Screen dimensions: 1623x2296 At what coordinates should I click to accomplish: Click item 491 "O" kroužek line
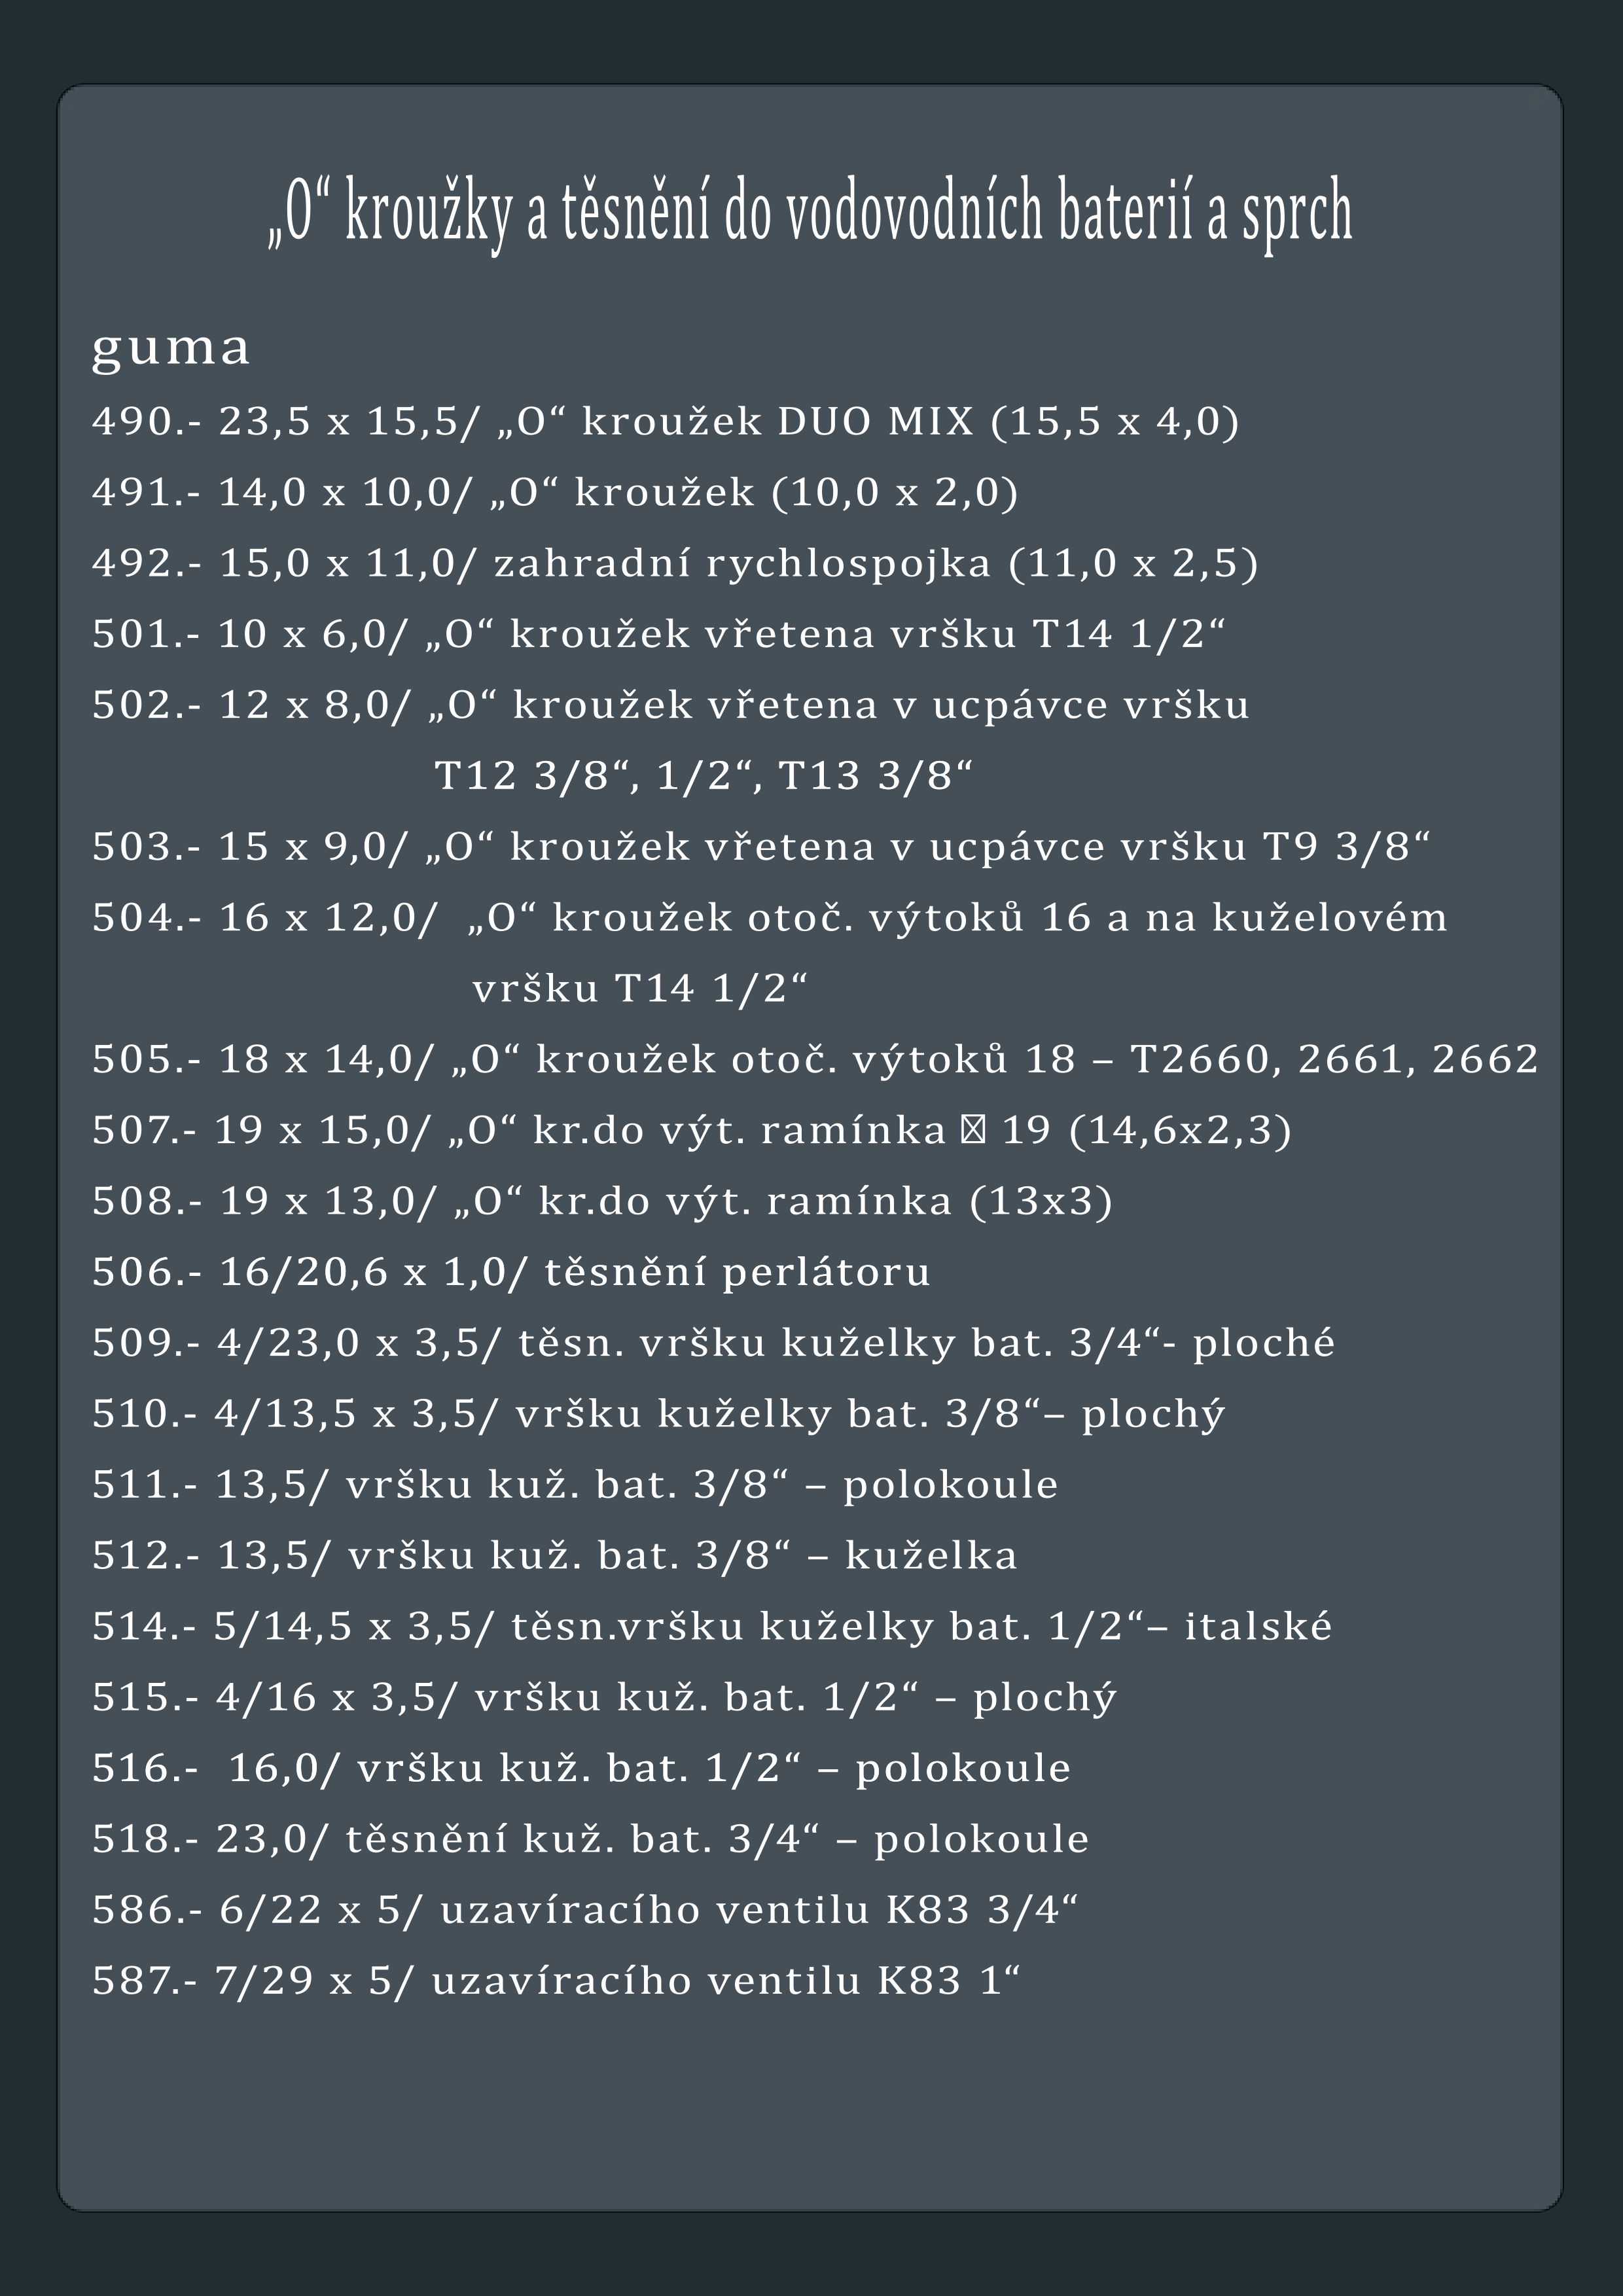555,492
